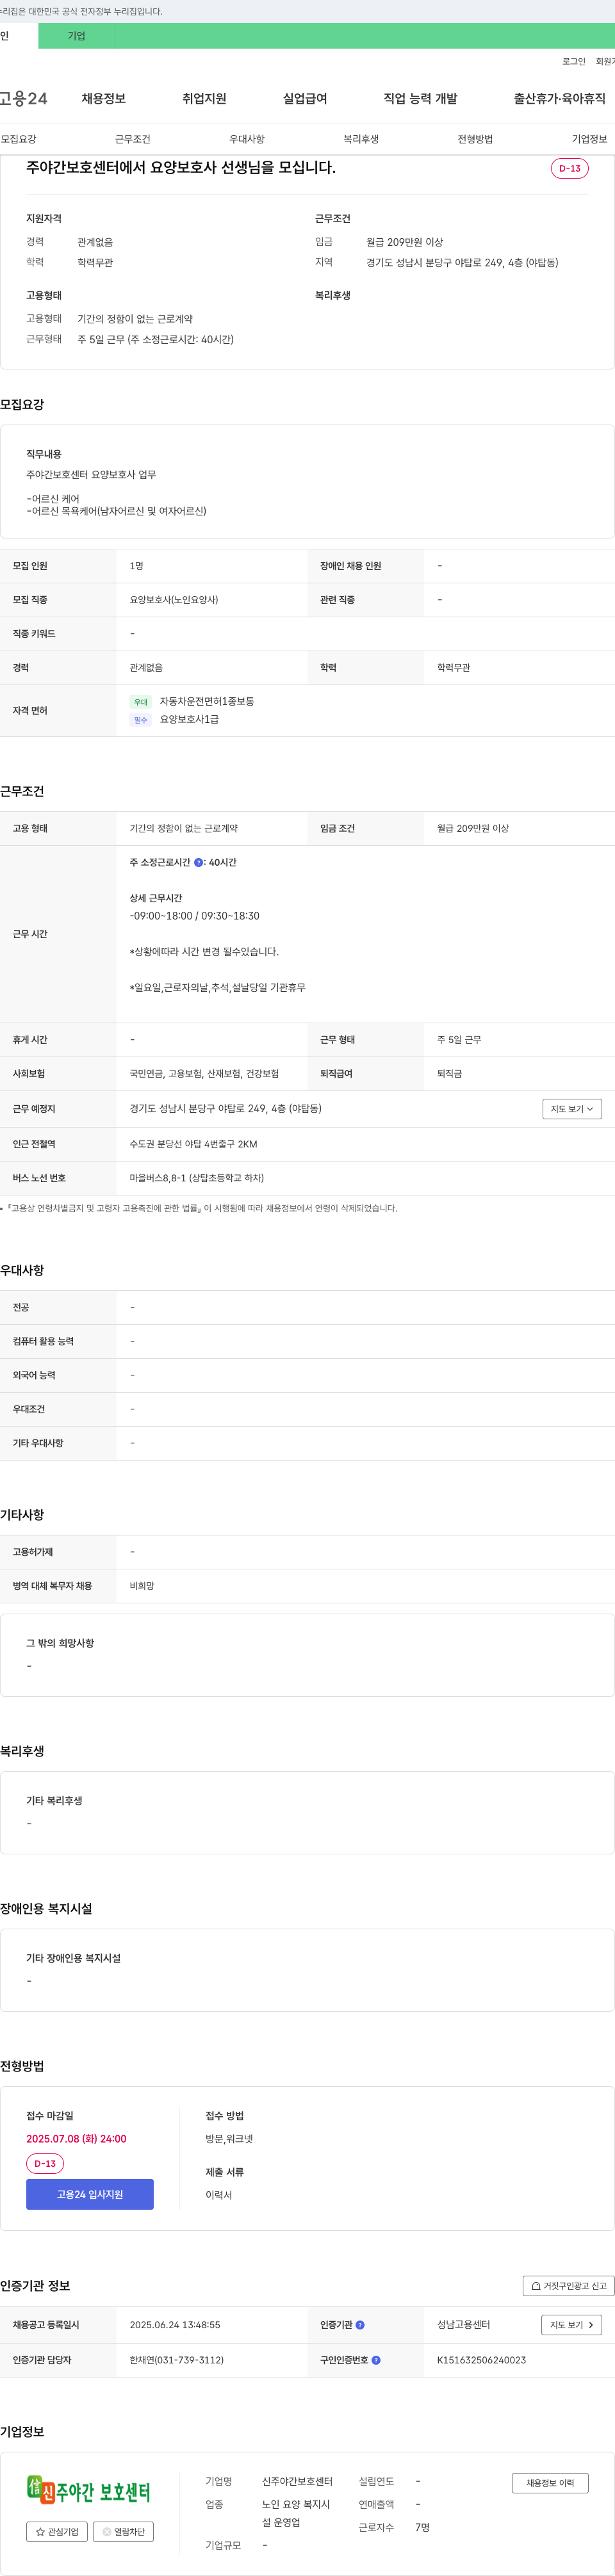Click the 고용24 입사지원 button
615x2576 pixels.
click(x=90, y=2194)
